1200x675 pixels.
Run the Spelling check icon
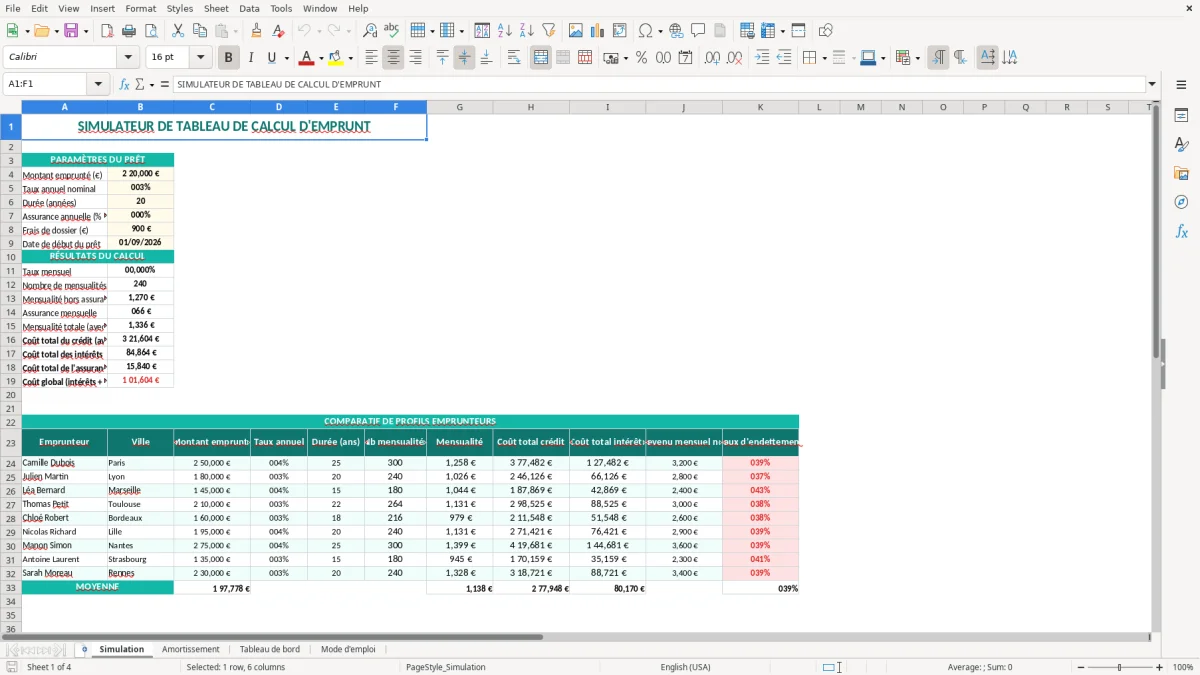(391, 31)
